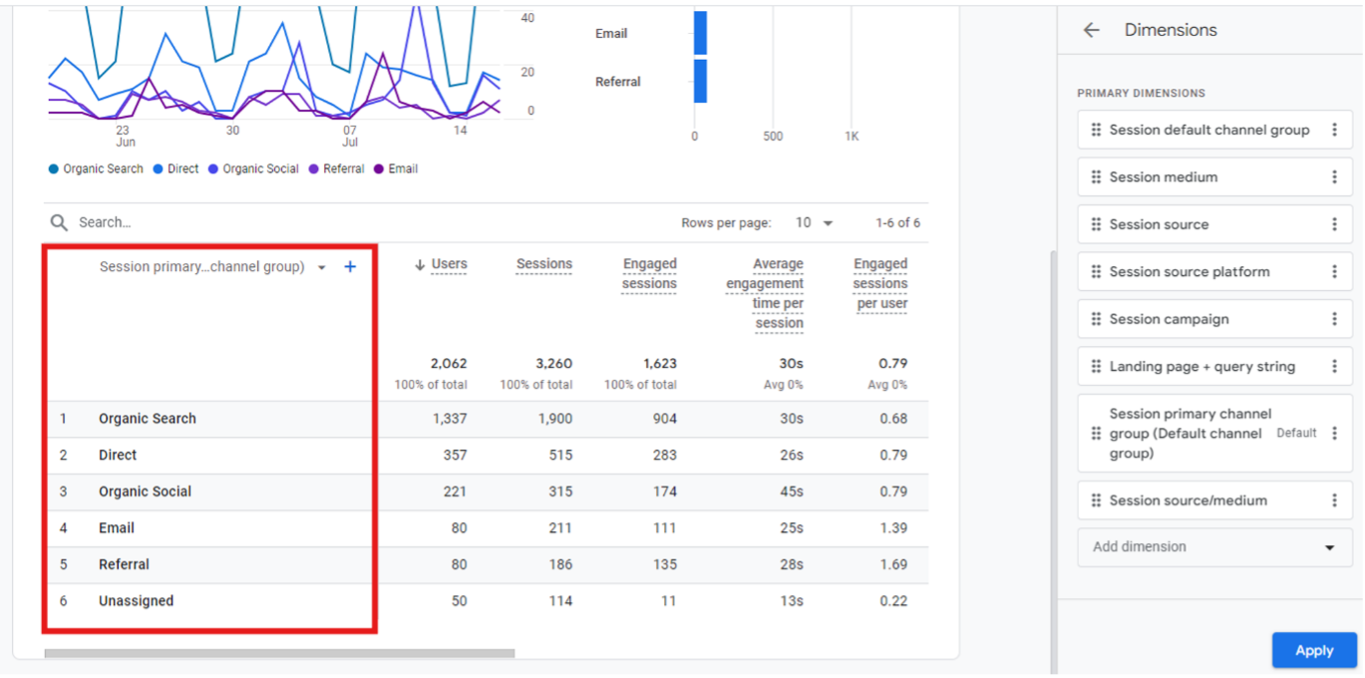
Task: Sort by Engaged sessions column header
Action: (x=649, y=274)
